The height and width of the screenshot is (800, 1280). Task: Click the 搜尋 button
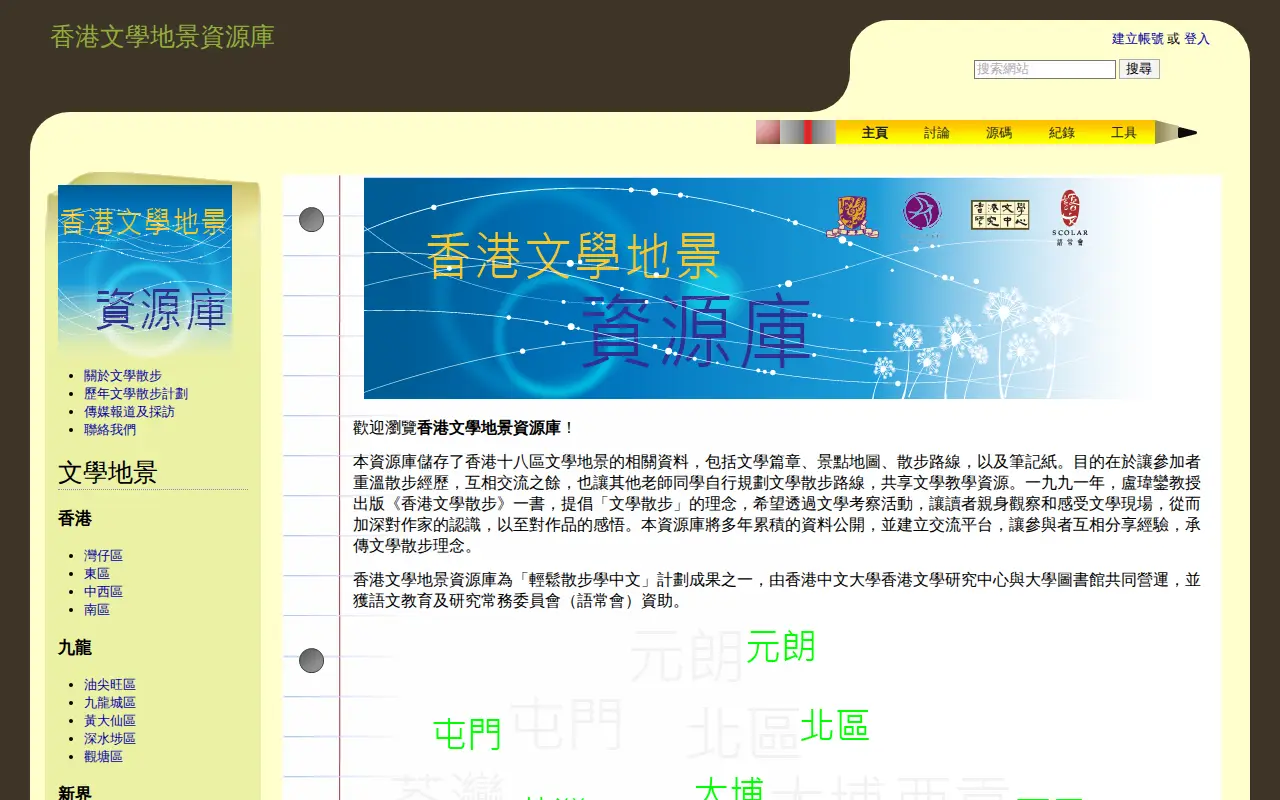pos(1139,69)
